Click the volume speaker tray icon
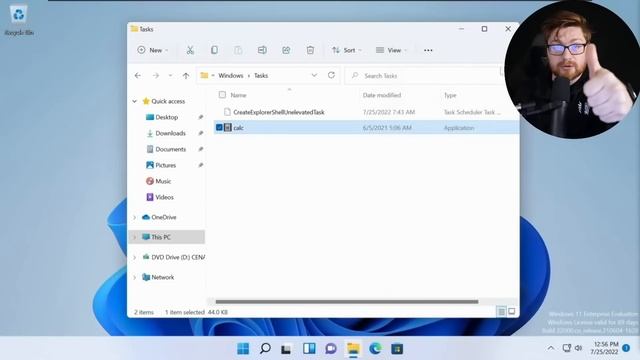The height and width of the screenshot is (360, 640). tap(578, 348)
